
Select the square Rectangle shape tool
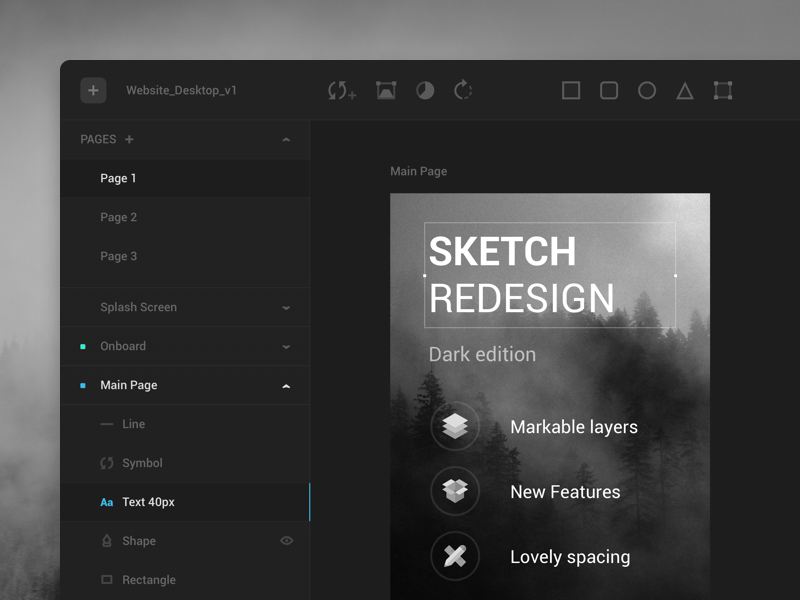click(571, 91)
